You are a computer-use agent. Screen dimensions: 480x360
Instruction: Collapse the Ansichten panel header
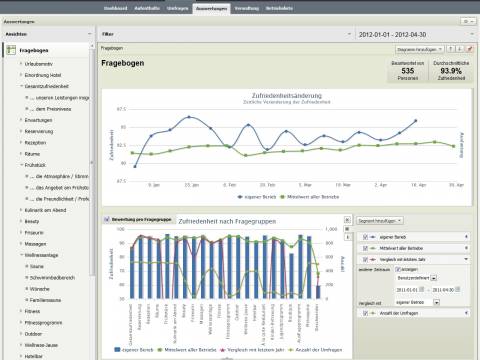pyautogui.click(x=89, y=34)
